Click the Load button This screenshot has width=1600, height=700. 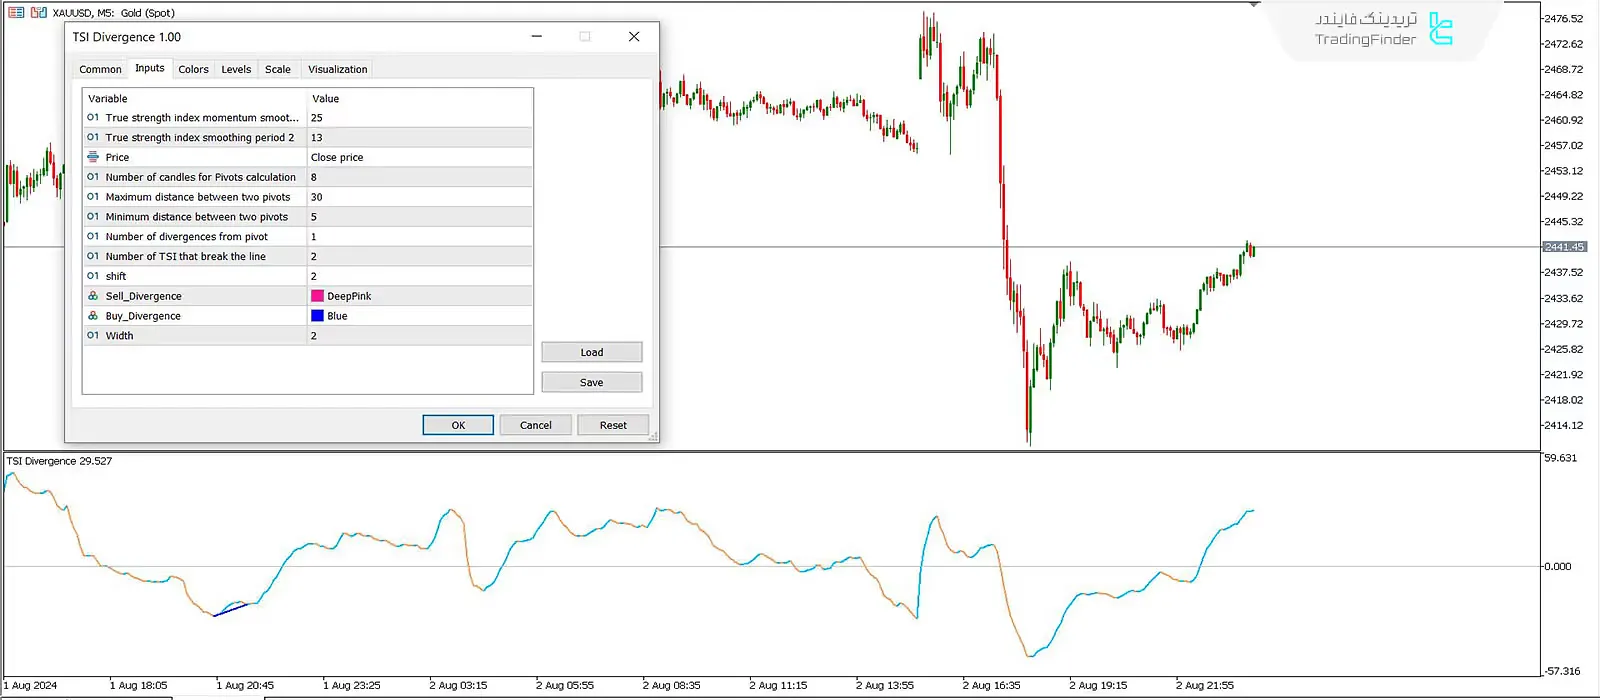(x=591, y=352)
